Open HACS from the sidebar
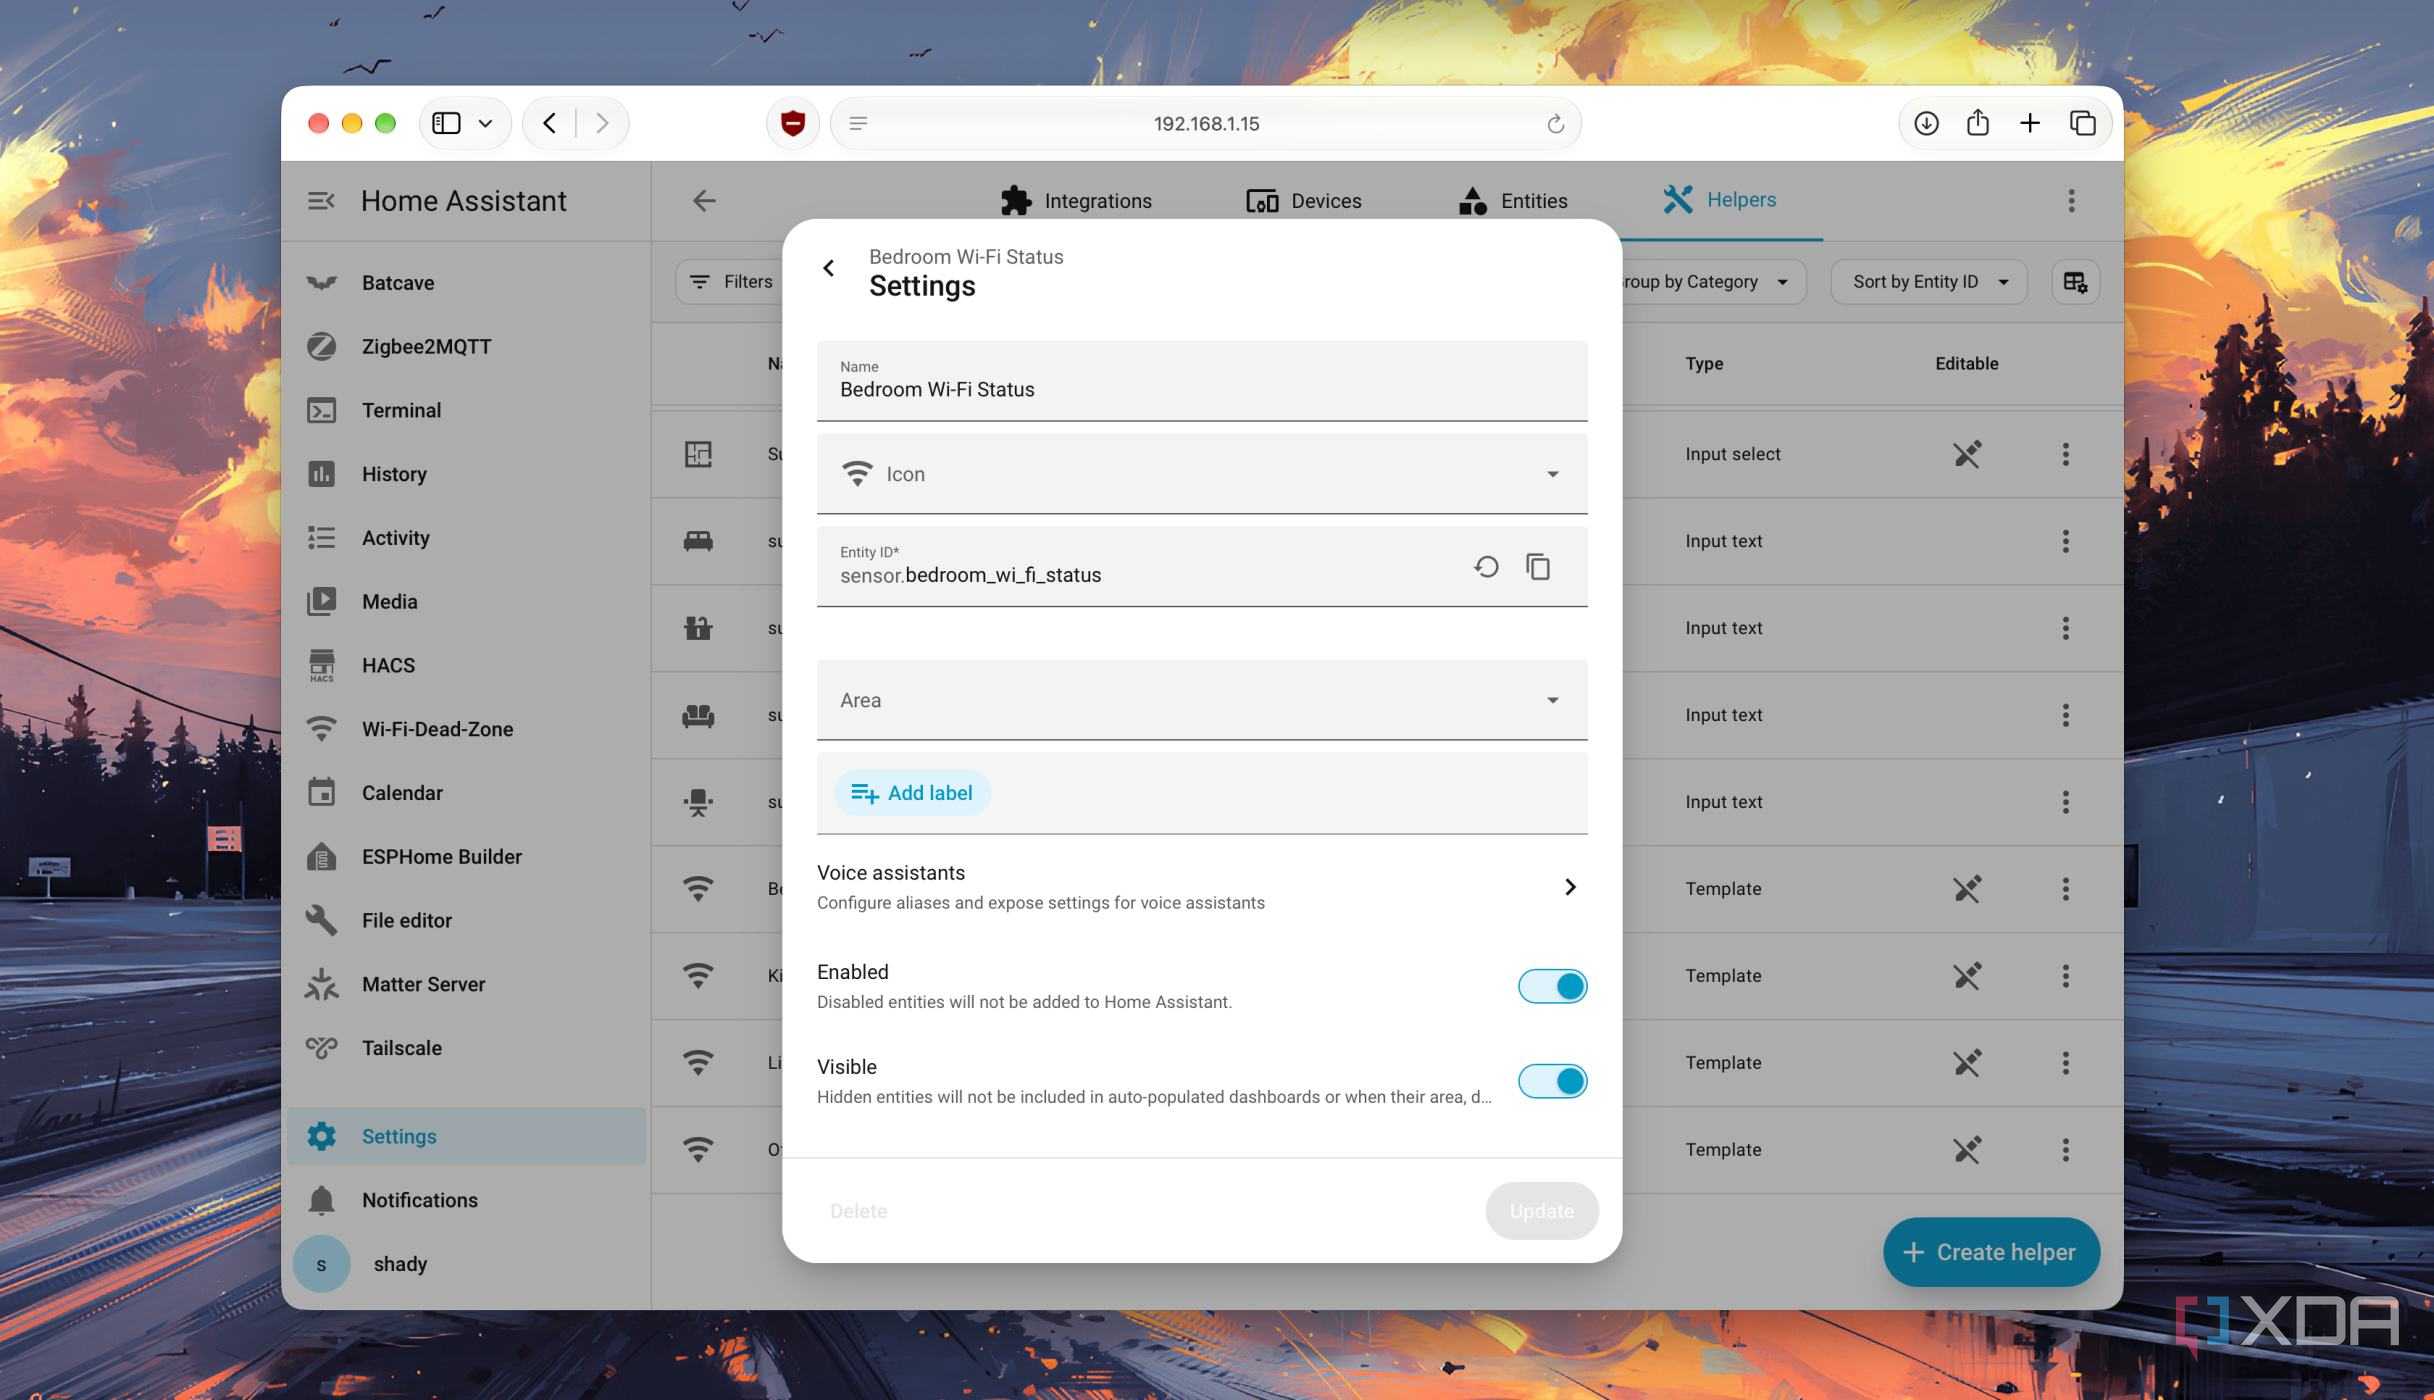 [466, 665]
